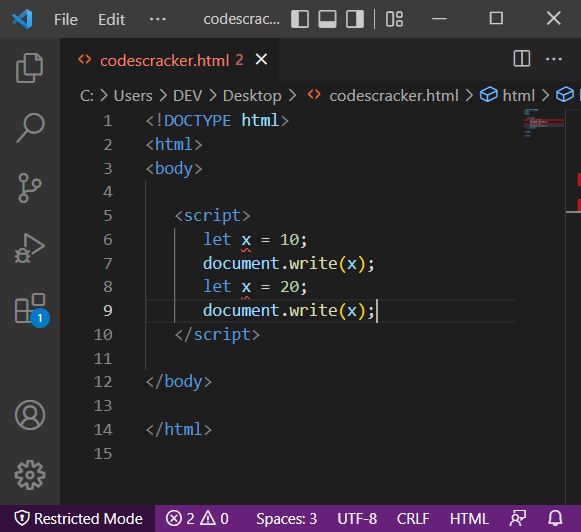Click the VS Code logo icon

click(22, 19)
